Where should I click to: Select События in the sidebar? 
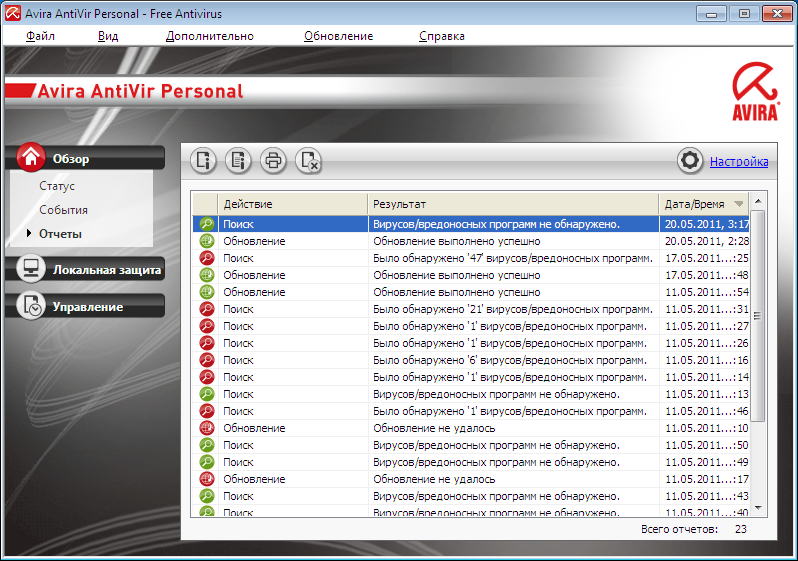pyautogui.click(x=64, y=210)
